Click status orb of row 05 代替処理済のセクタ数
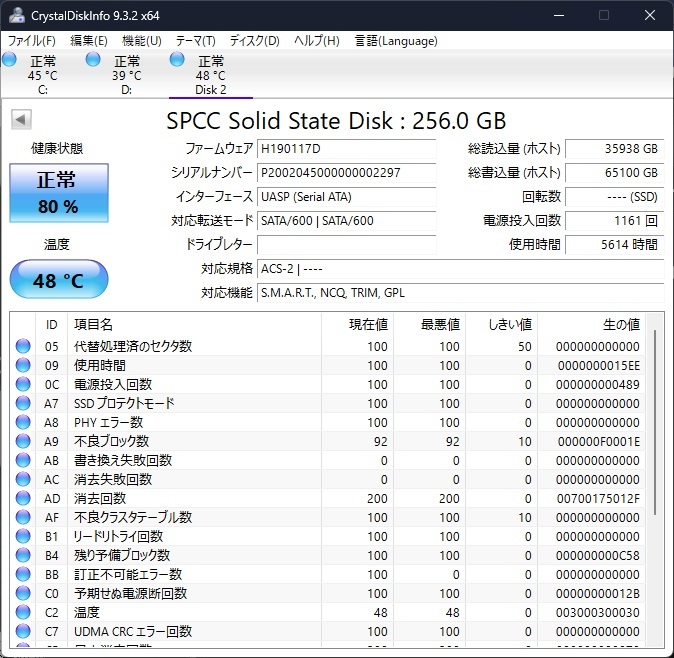Screen dimensions: 674x658 (x=23, y=346)
